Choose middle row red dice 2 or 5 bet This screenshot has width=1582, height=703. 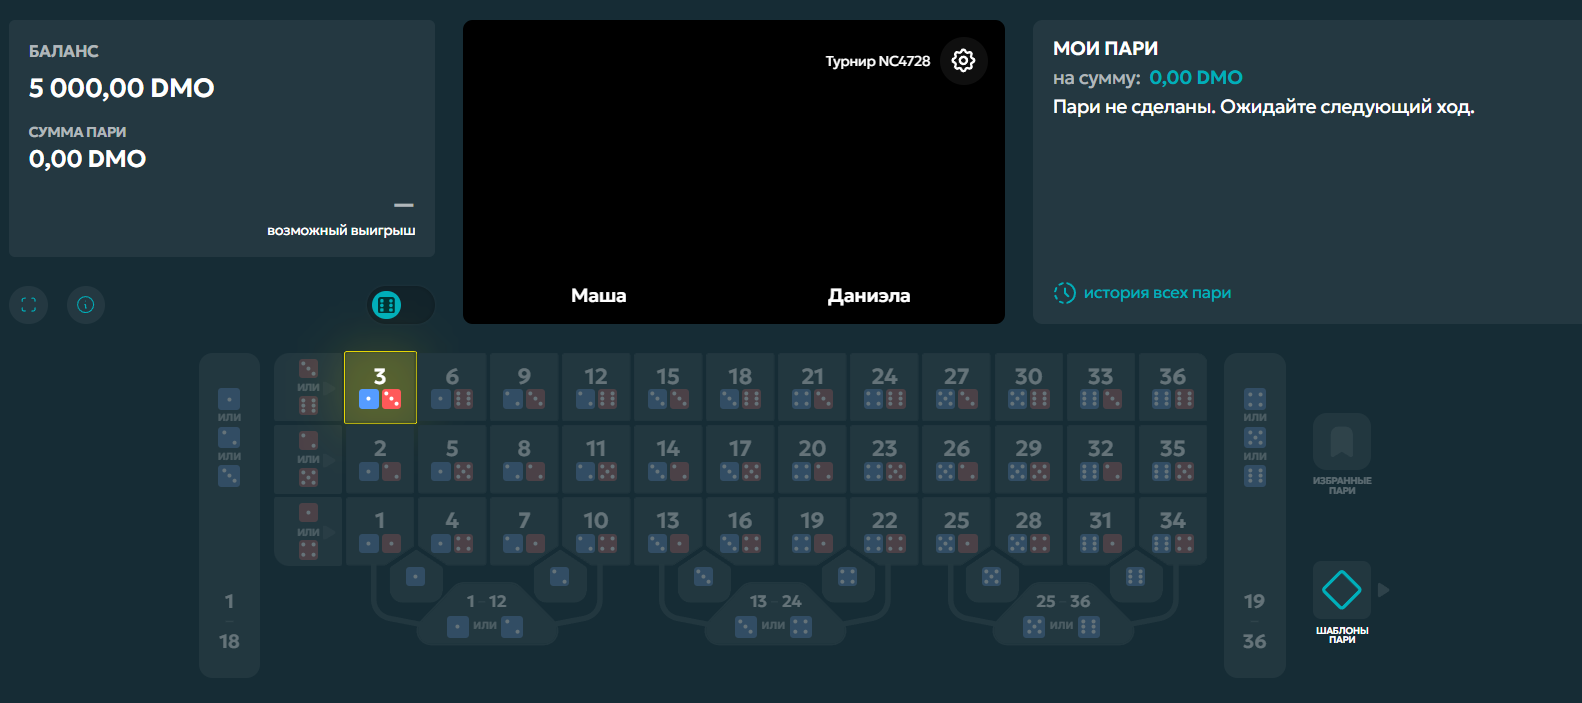[309, 459]
